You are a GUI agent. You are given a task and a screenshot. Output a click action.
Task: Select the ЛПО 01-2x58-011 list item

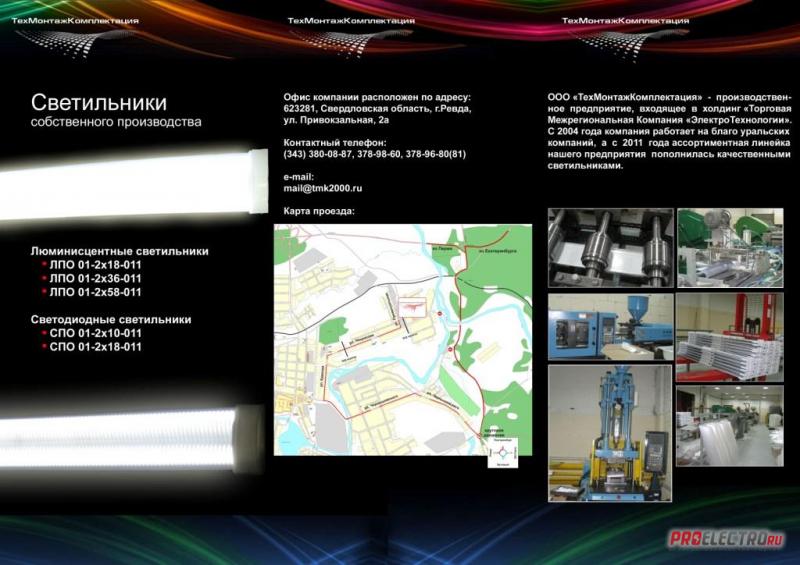pos(95,292)
